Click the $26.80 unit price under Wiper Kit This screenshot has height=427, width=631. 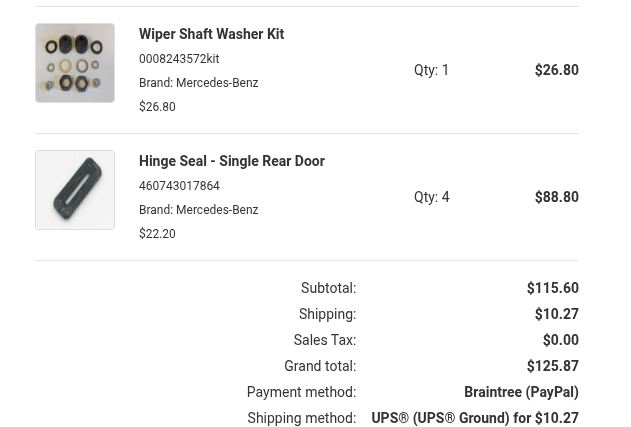click(157, 107)
